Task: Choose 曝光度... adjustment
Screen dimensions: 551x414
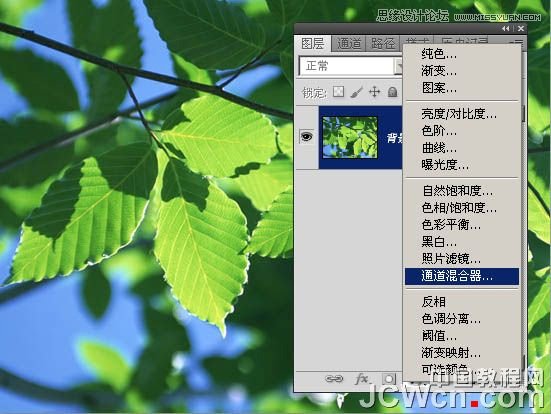Action: click(462, 164)
